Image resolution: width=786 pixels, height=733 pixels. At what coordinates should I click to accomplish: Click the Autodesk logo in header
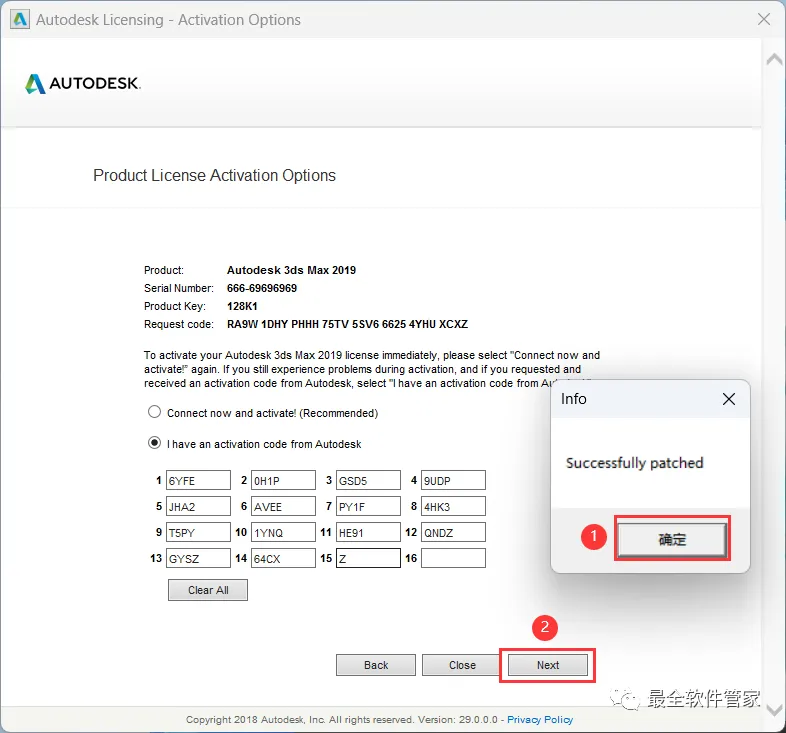(83, 83)
